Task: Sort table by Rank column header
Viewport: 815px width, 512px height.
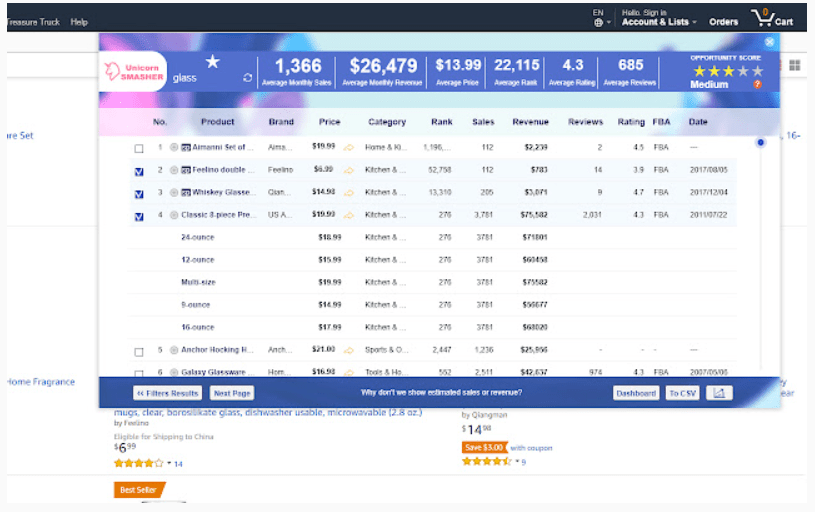Action: 442,122
